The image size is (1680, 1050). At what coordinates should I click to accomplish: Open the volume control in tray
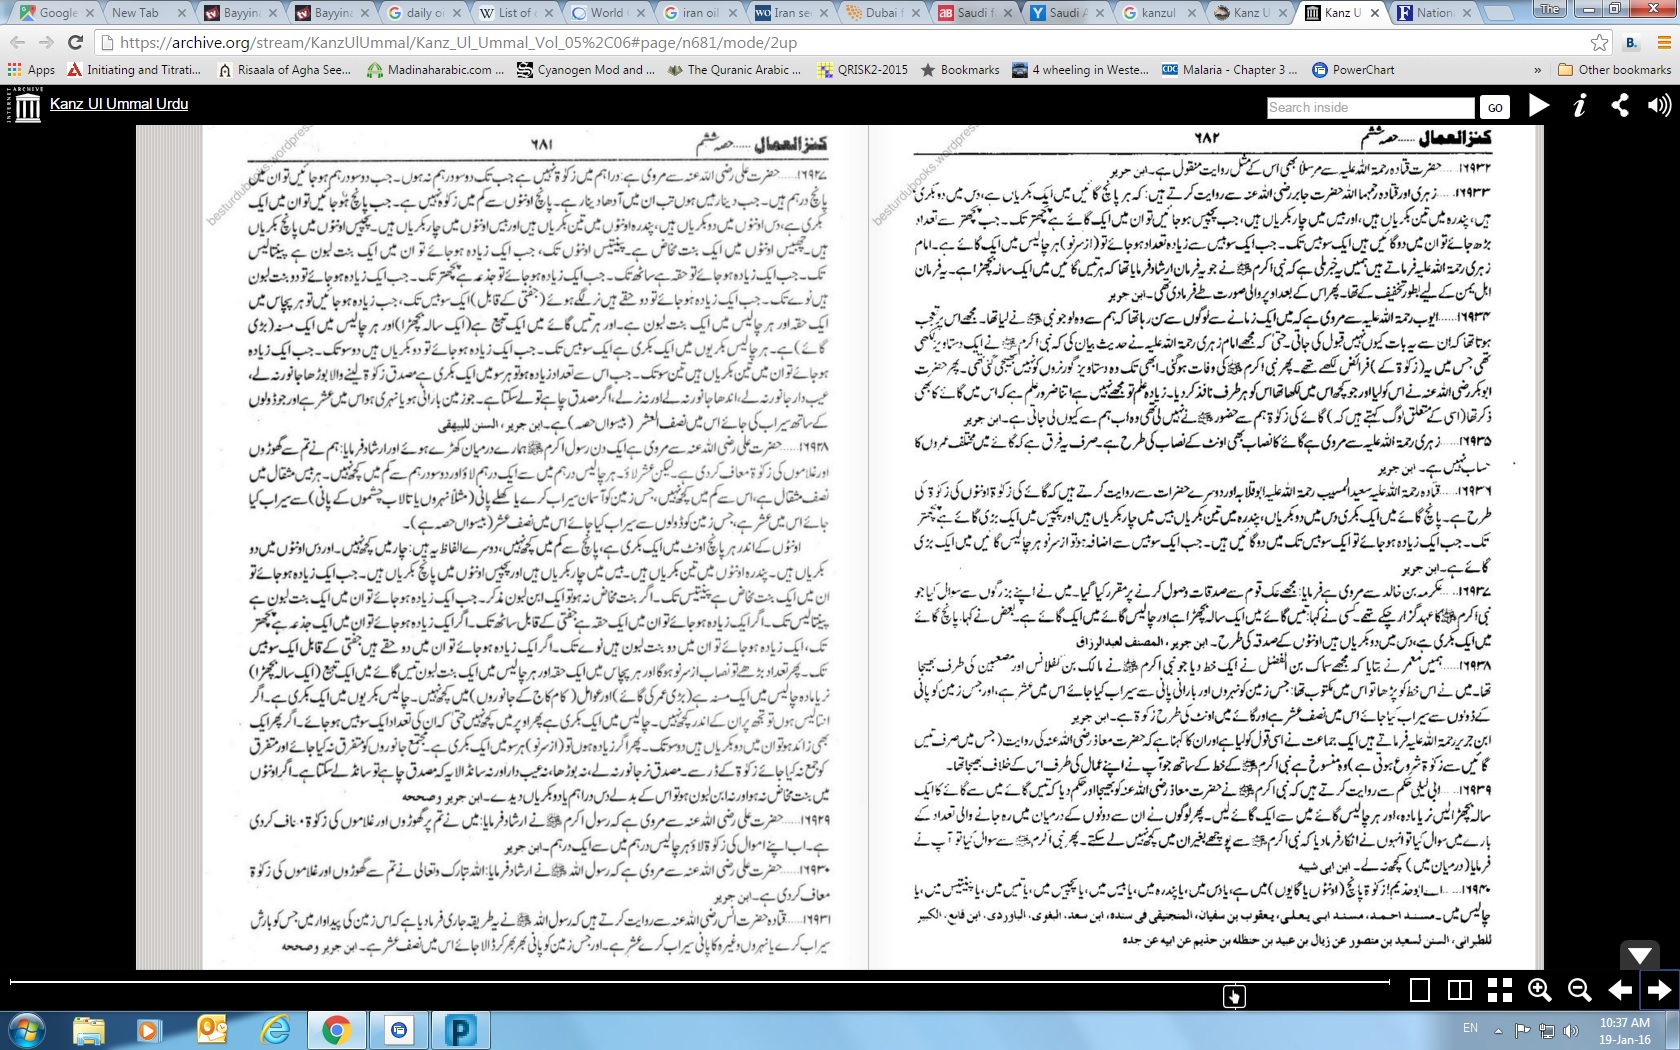coord(1570,1030)
